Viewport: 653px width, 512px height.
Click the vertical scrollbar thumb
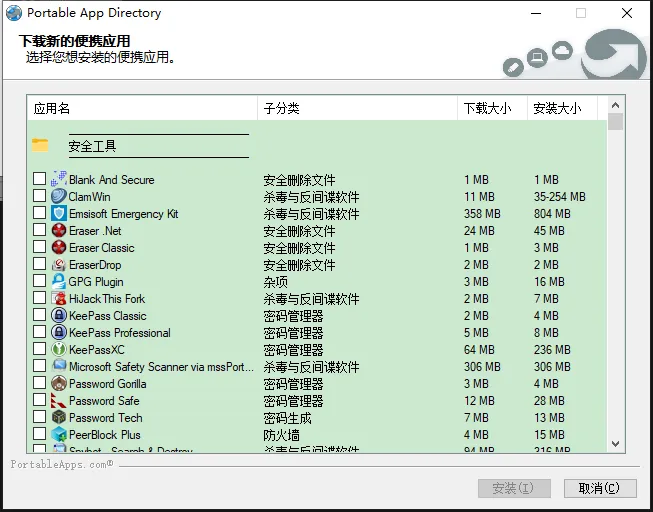coord(616,122)
